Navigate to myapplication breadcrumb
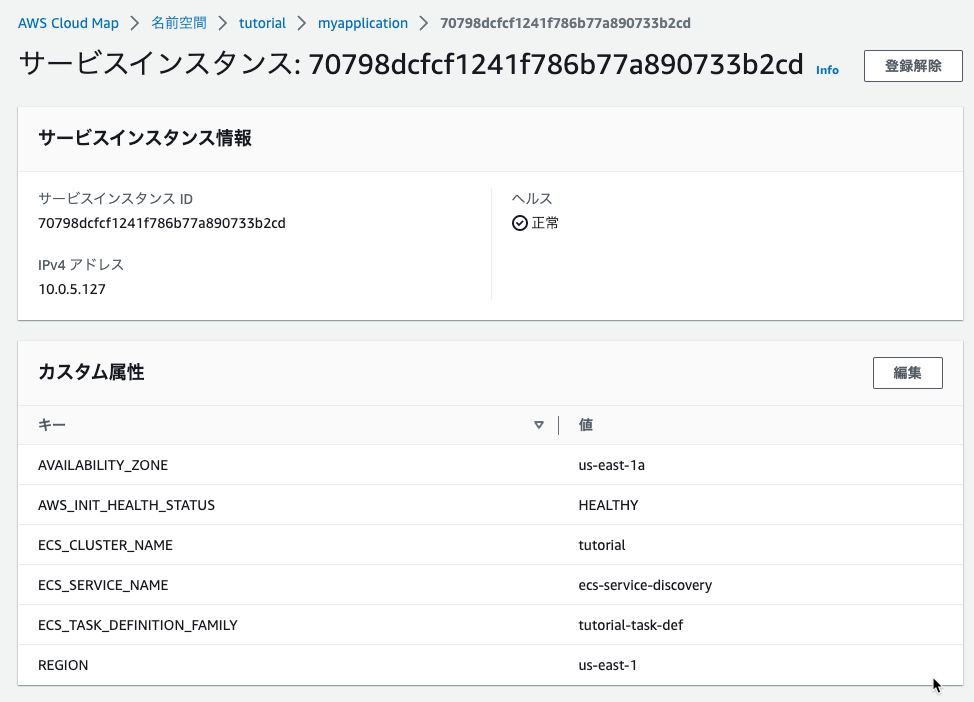 point(363,24)
